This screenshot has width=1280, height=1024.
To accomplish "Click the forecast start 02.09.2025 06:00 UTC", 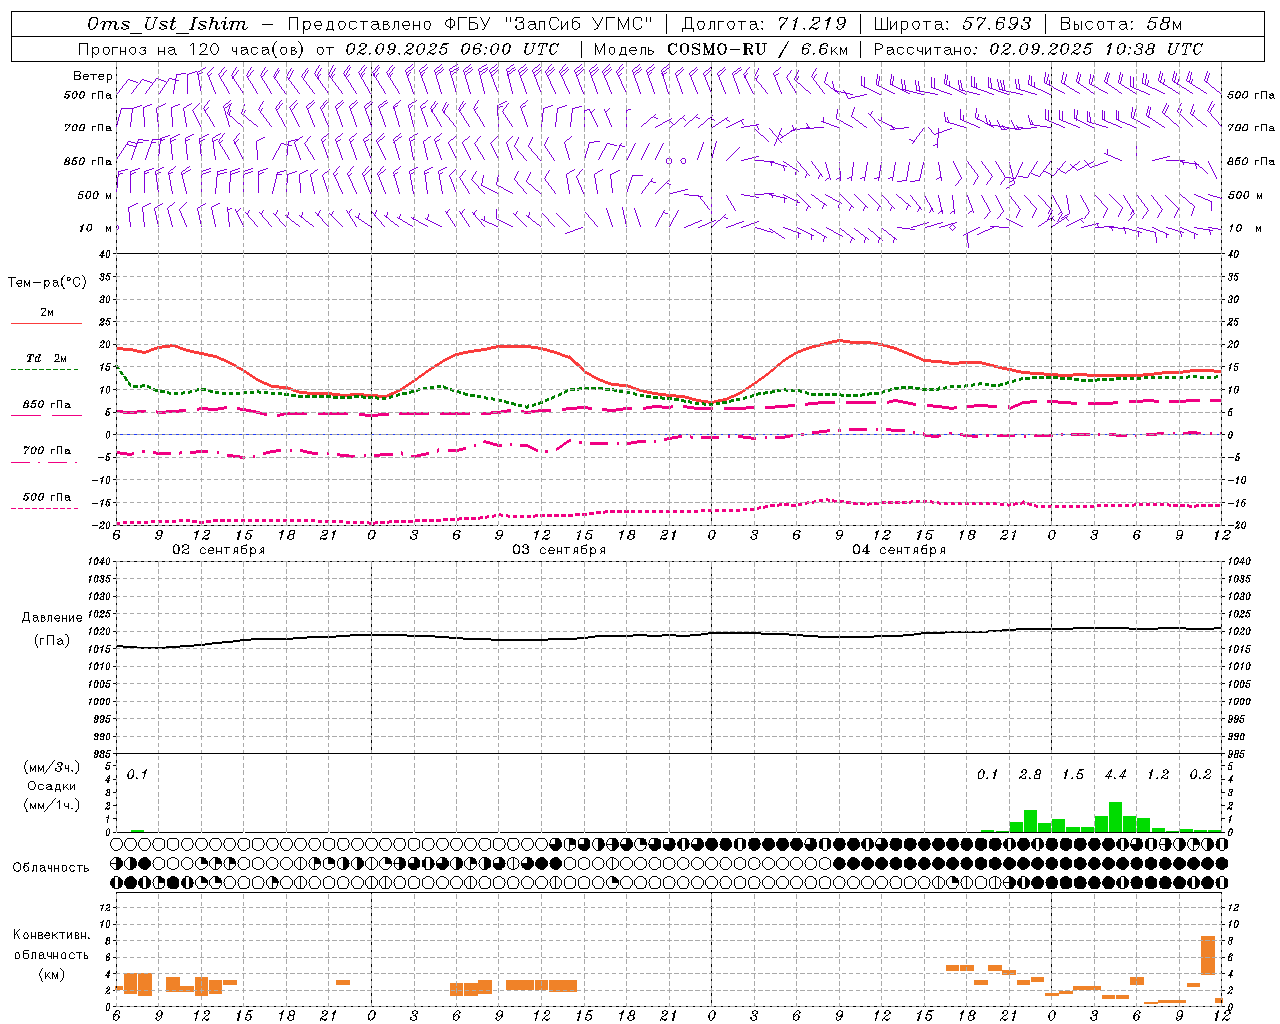I will [452, 49].
